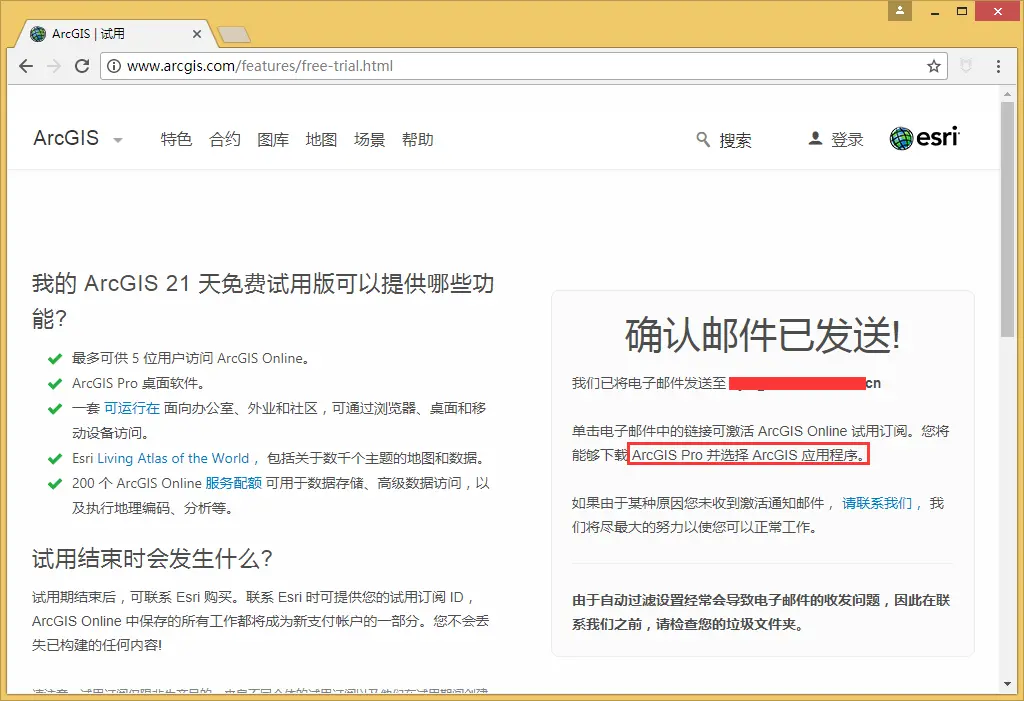Image resolution: width=1024 pixels, height=701 pixels.
Task: Click the 试用结束时会发生什么? heading
Action: 152,559
